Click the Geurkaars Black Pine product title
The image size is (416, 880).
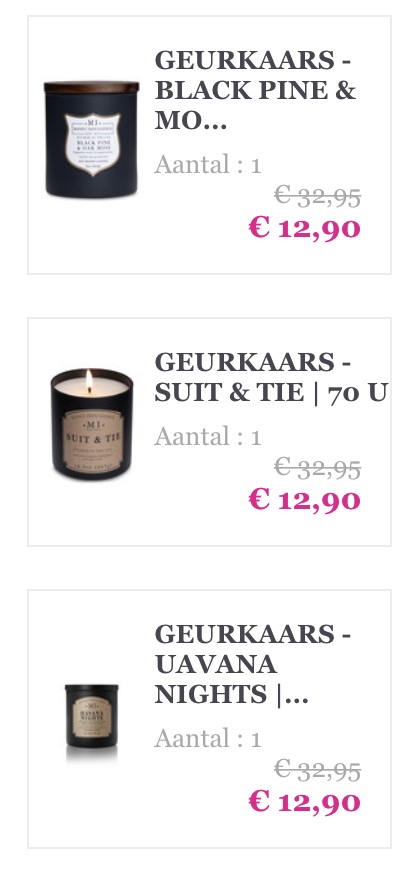(255, 90)
